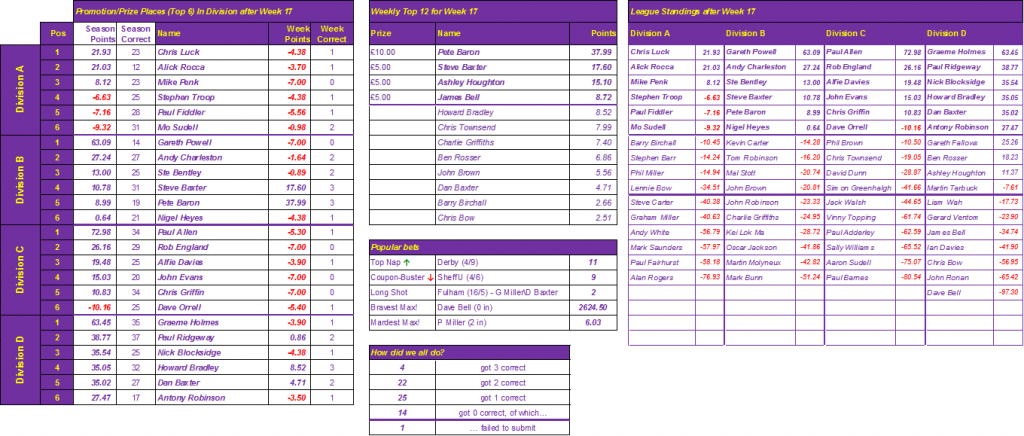Click the Top Nap label in Popular bets

(385, 264)
